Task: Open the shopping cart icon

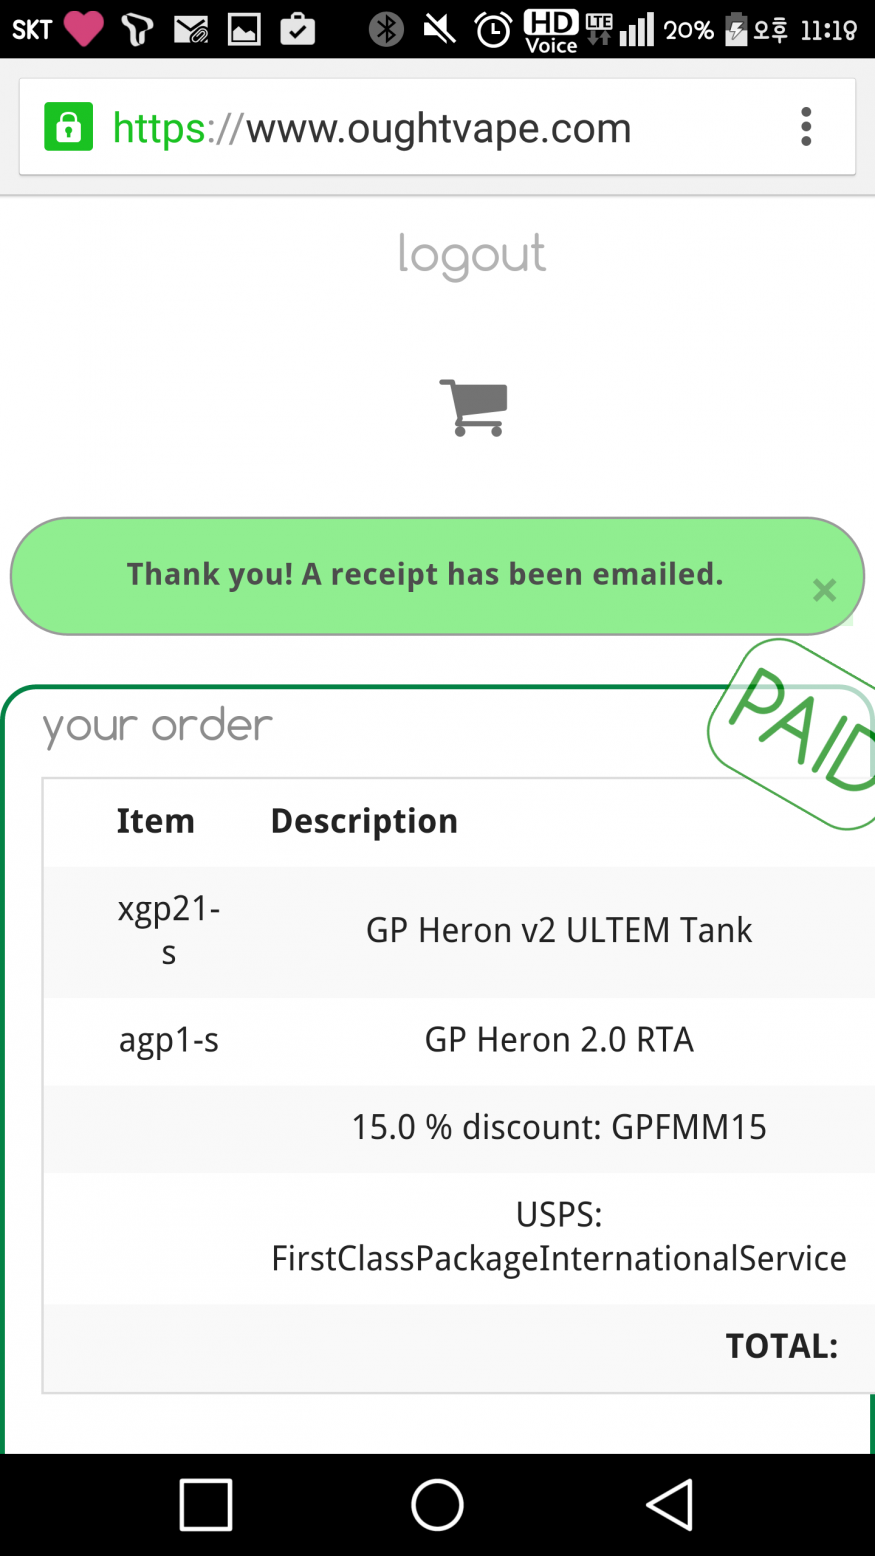Action: coord(473,407)
